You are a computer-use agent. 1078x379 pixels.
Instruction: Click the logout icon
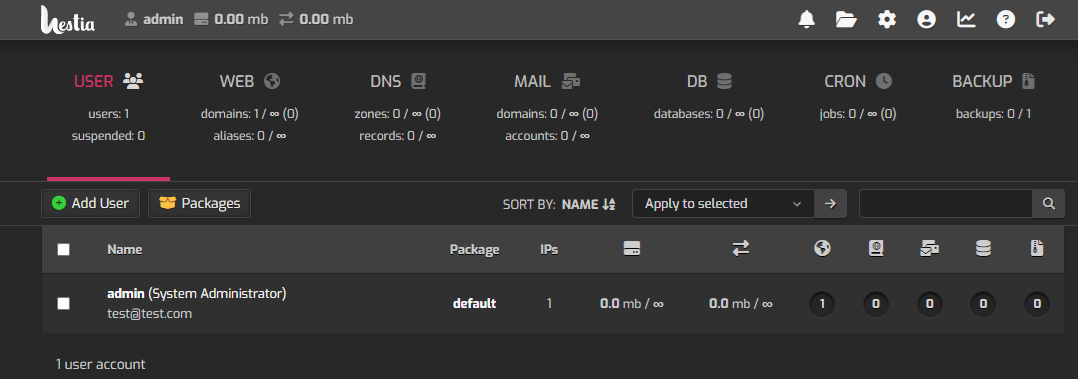[x=1045, y=19]
